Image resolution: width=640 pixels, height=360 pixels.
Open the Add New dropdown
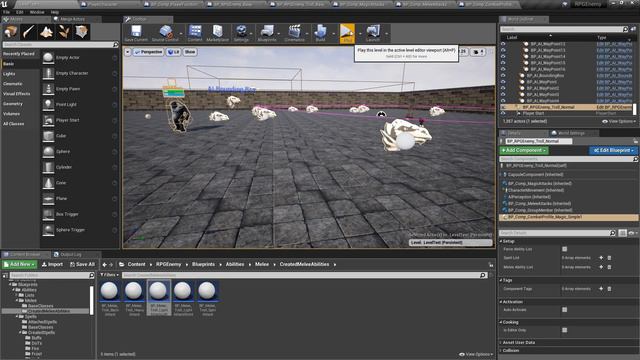click(x=20, y=264)
